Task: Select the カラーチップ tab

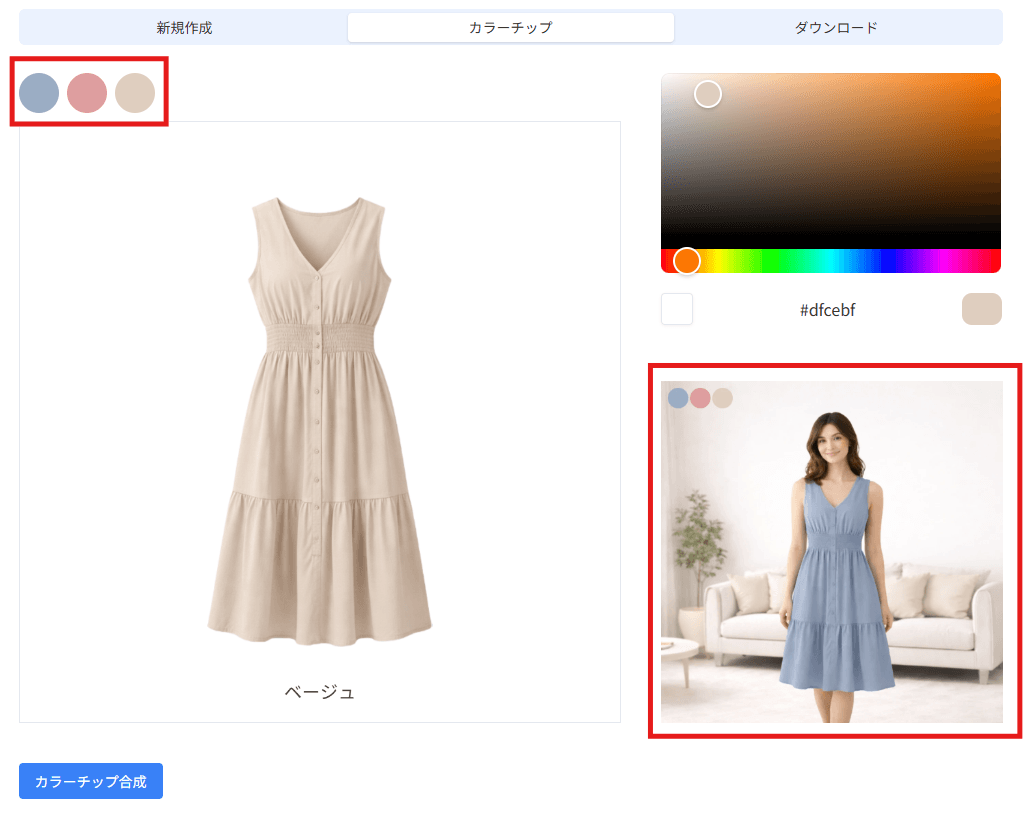Action: pyautogui.click(x=510, y=28)
